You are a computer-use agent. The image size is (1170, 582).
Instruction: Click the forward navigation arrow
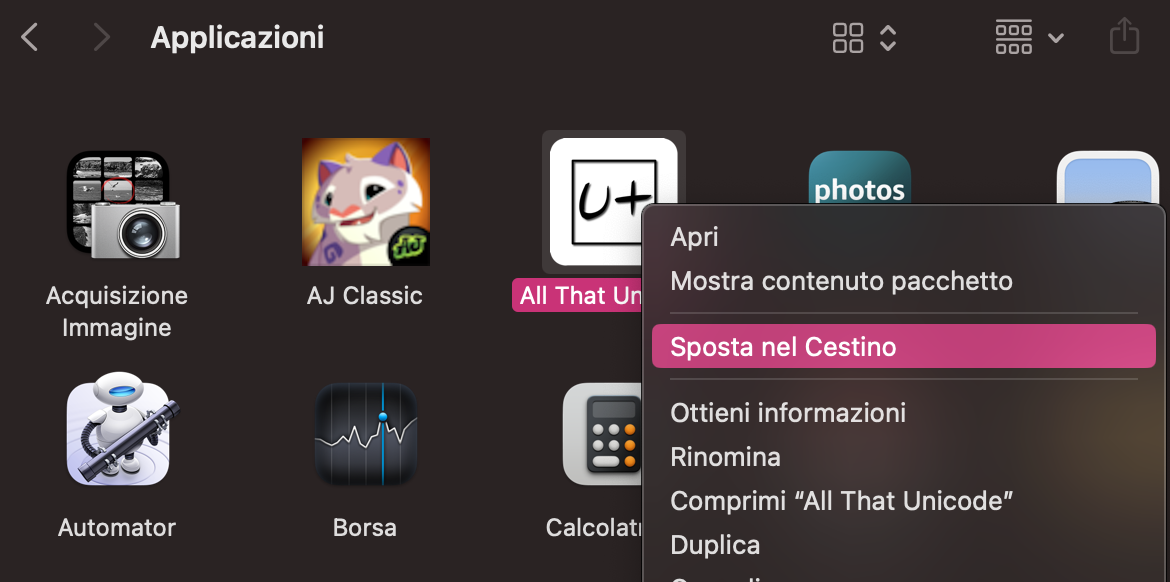click(100, 36)
